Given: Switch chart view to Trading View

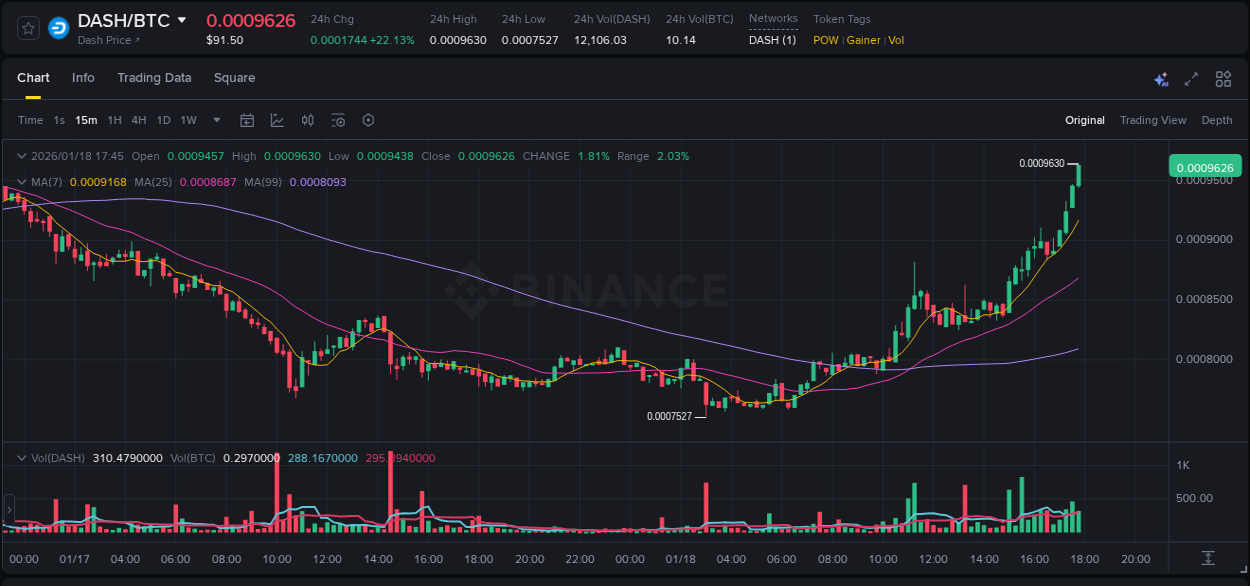Looking at the screenshot, I should (x=1153, y=120).
